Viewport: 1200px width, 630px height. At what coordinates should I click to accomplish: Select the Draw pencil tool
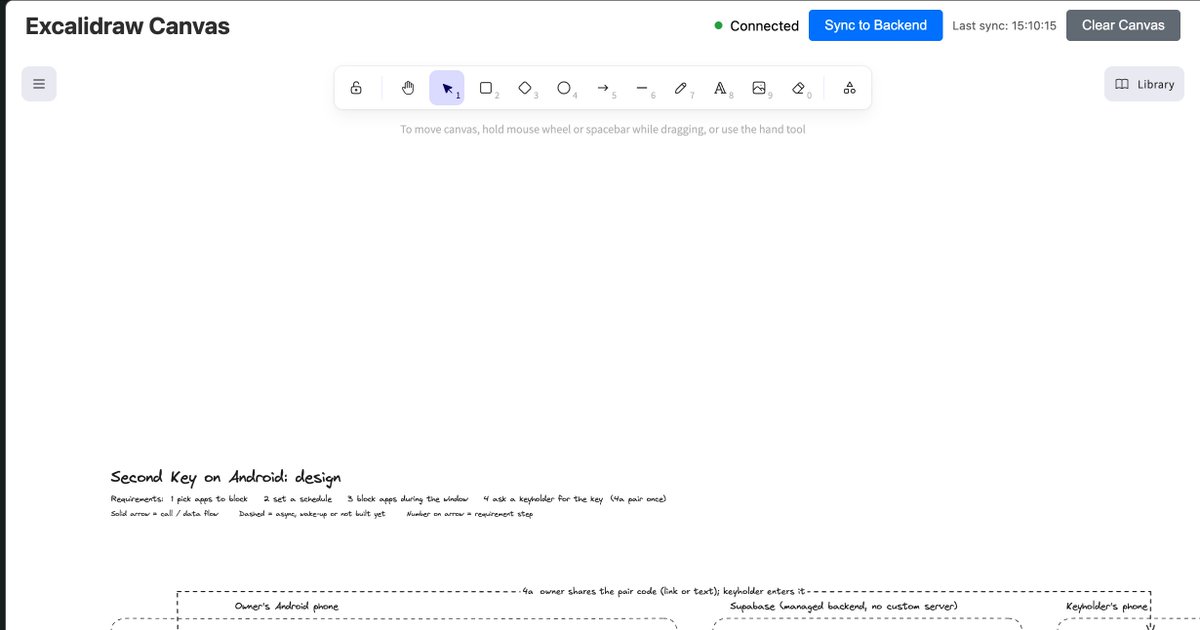tap(681, 88)
